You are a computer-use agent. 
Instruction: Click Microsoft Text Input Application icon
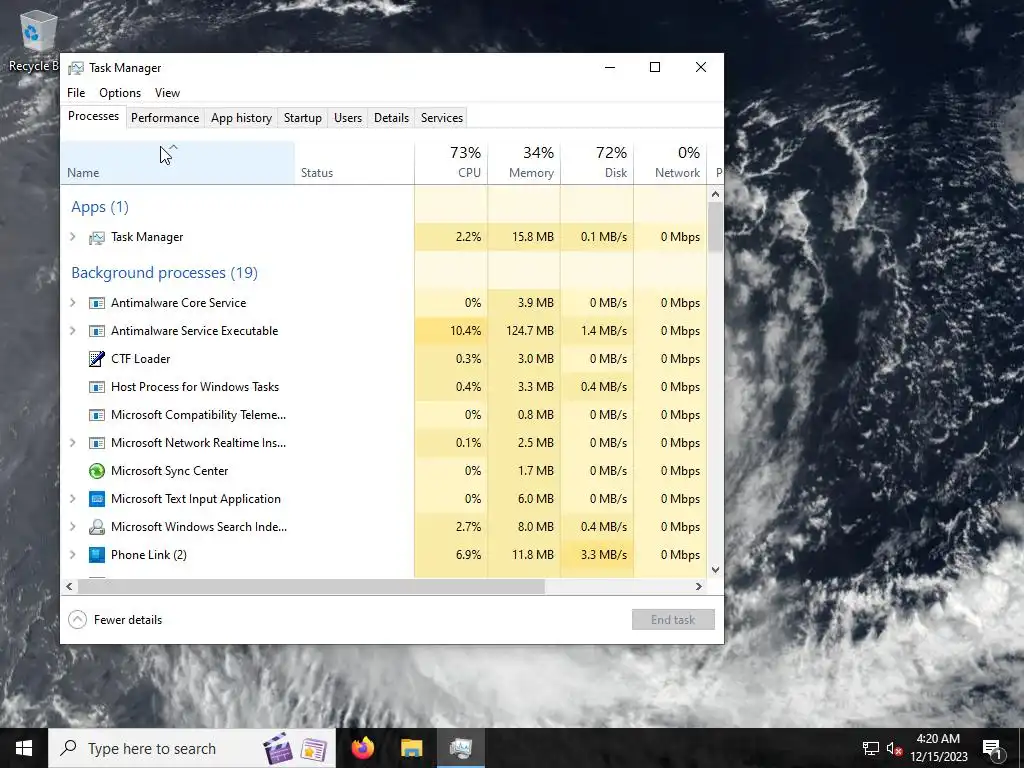[x=97, y=499]
